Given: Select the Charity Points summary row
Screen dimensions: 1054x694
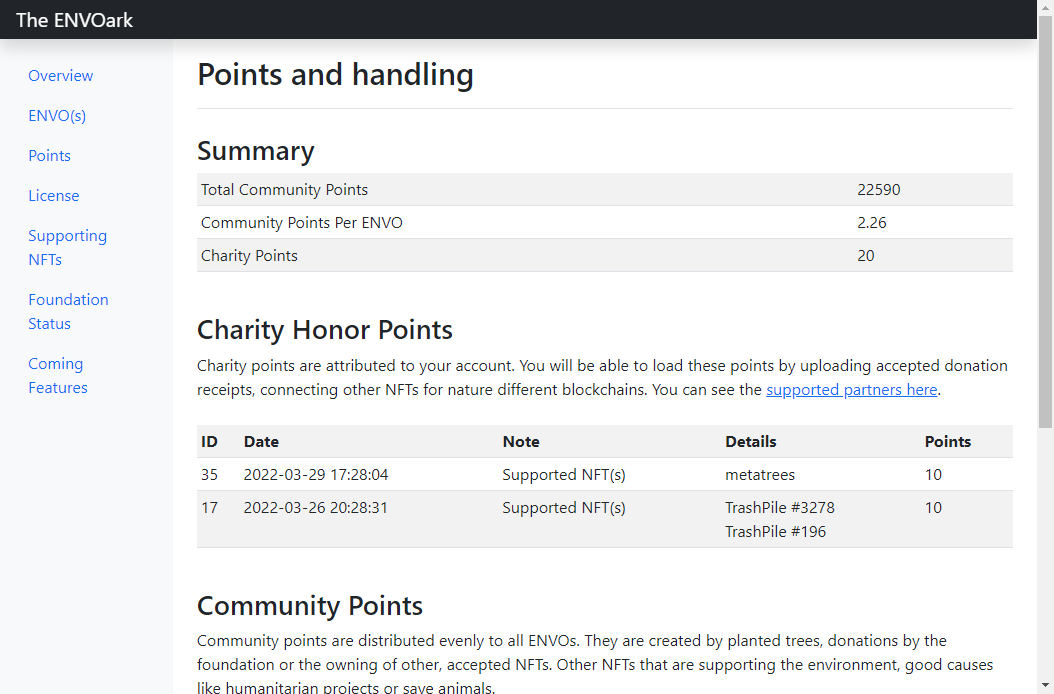Looking at the screenshot, I should coord(604,256).
